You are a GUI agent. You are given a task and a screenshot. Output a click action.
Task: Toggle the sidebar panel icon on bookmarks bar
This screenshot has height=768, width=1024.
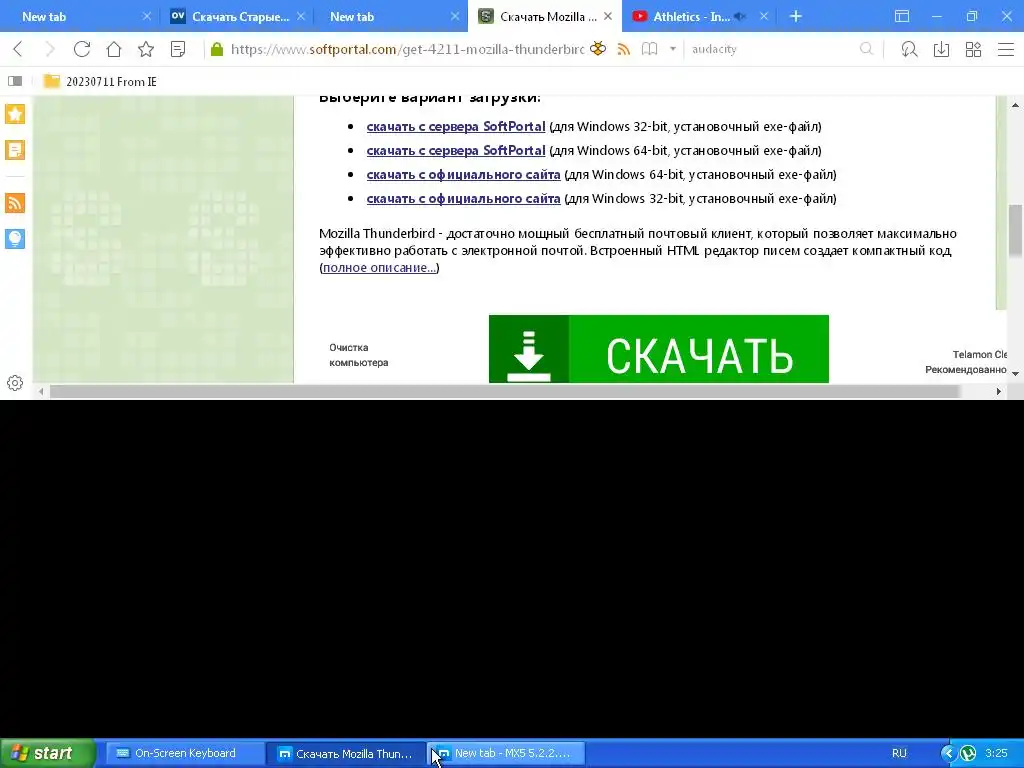(x=15, y=81)
